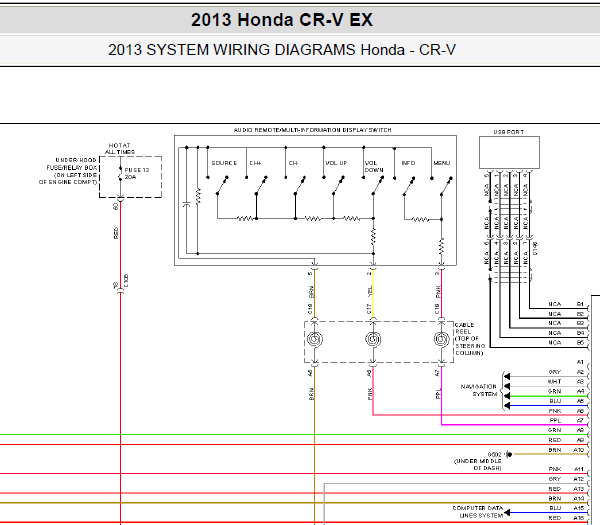Click connector pin A4
600x525 pixels.
tap(580, 391)
